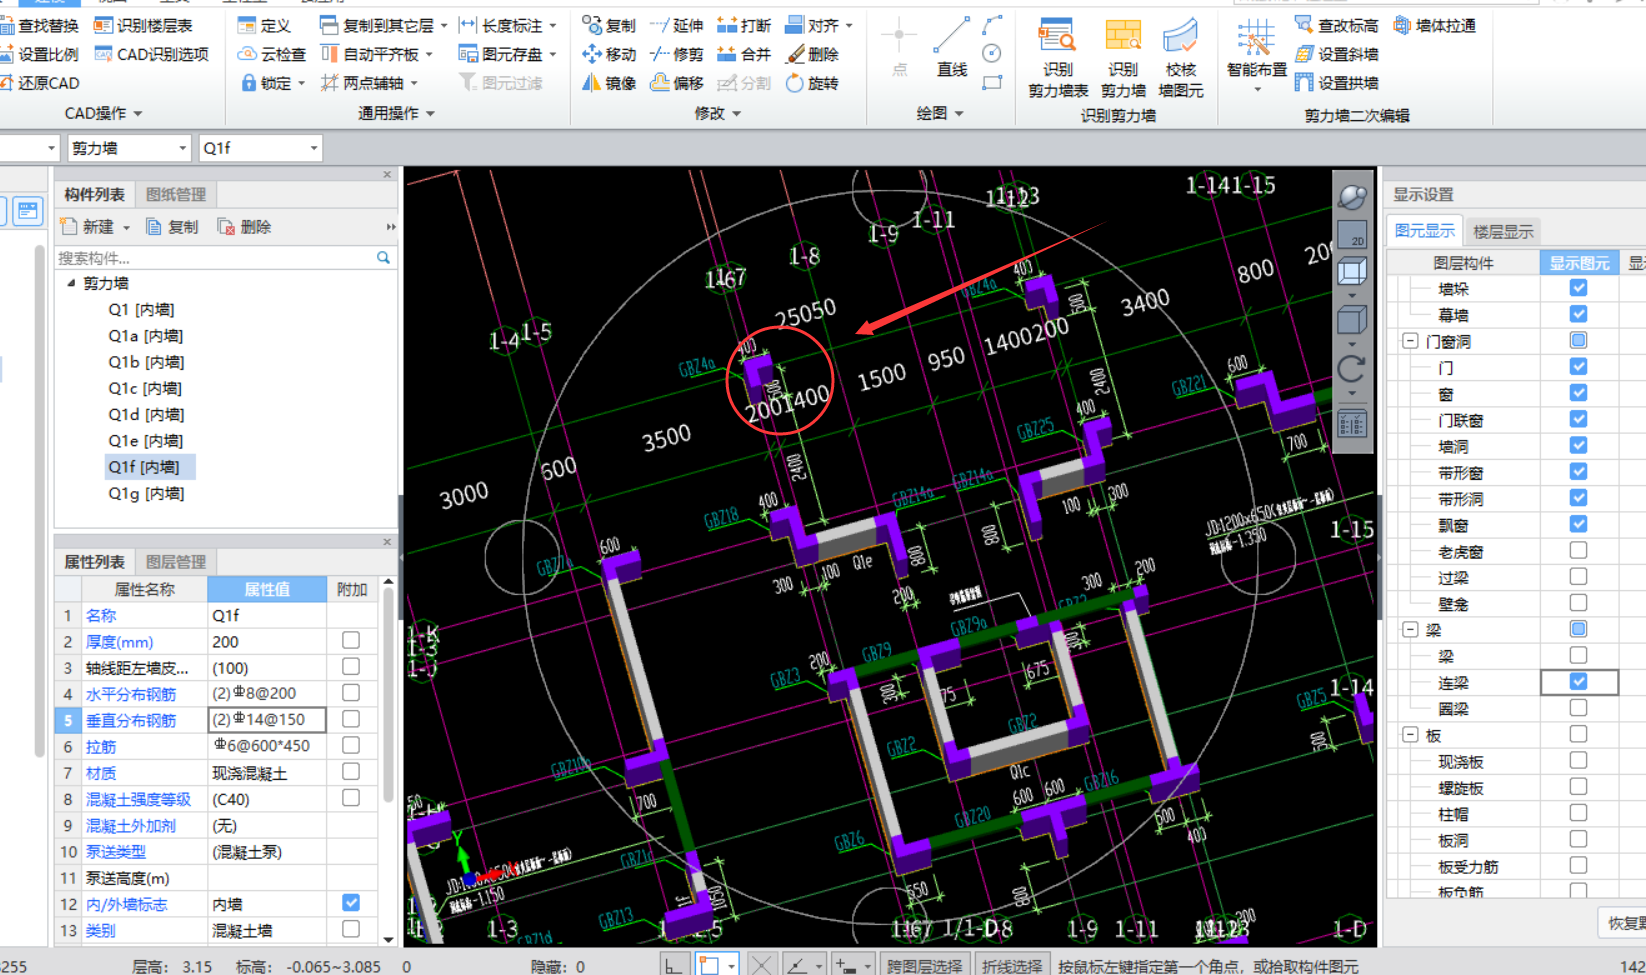Screen dimensions: 1646x975
Task: Click search magnifier in 构件列表
Action: [383, 257]
